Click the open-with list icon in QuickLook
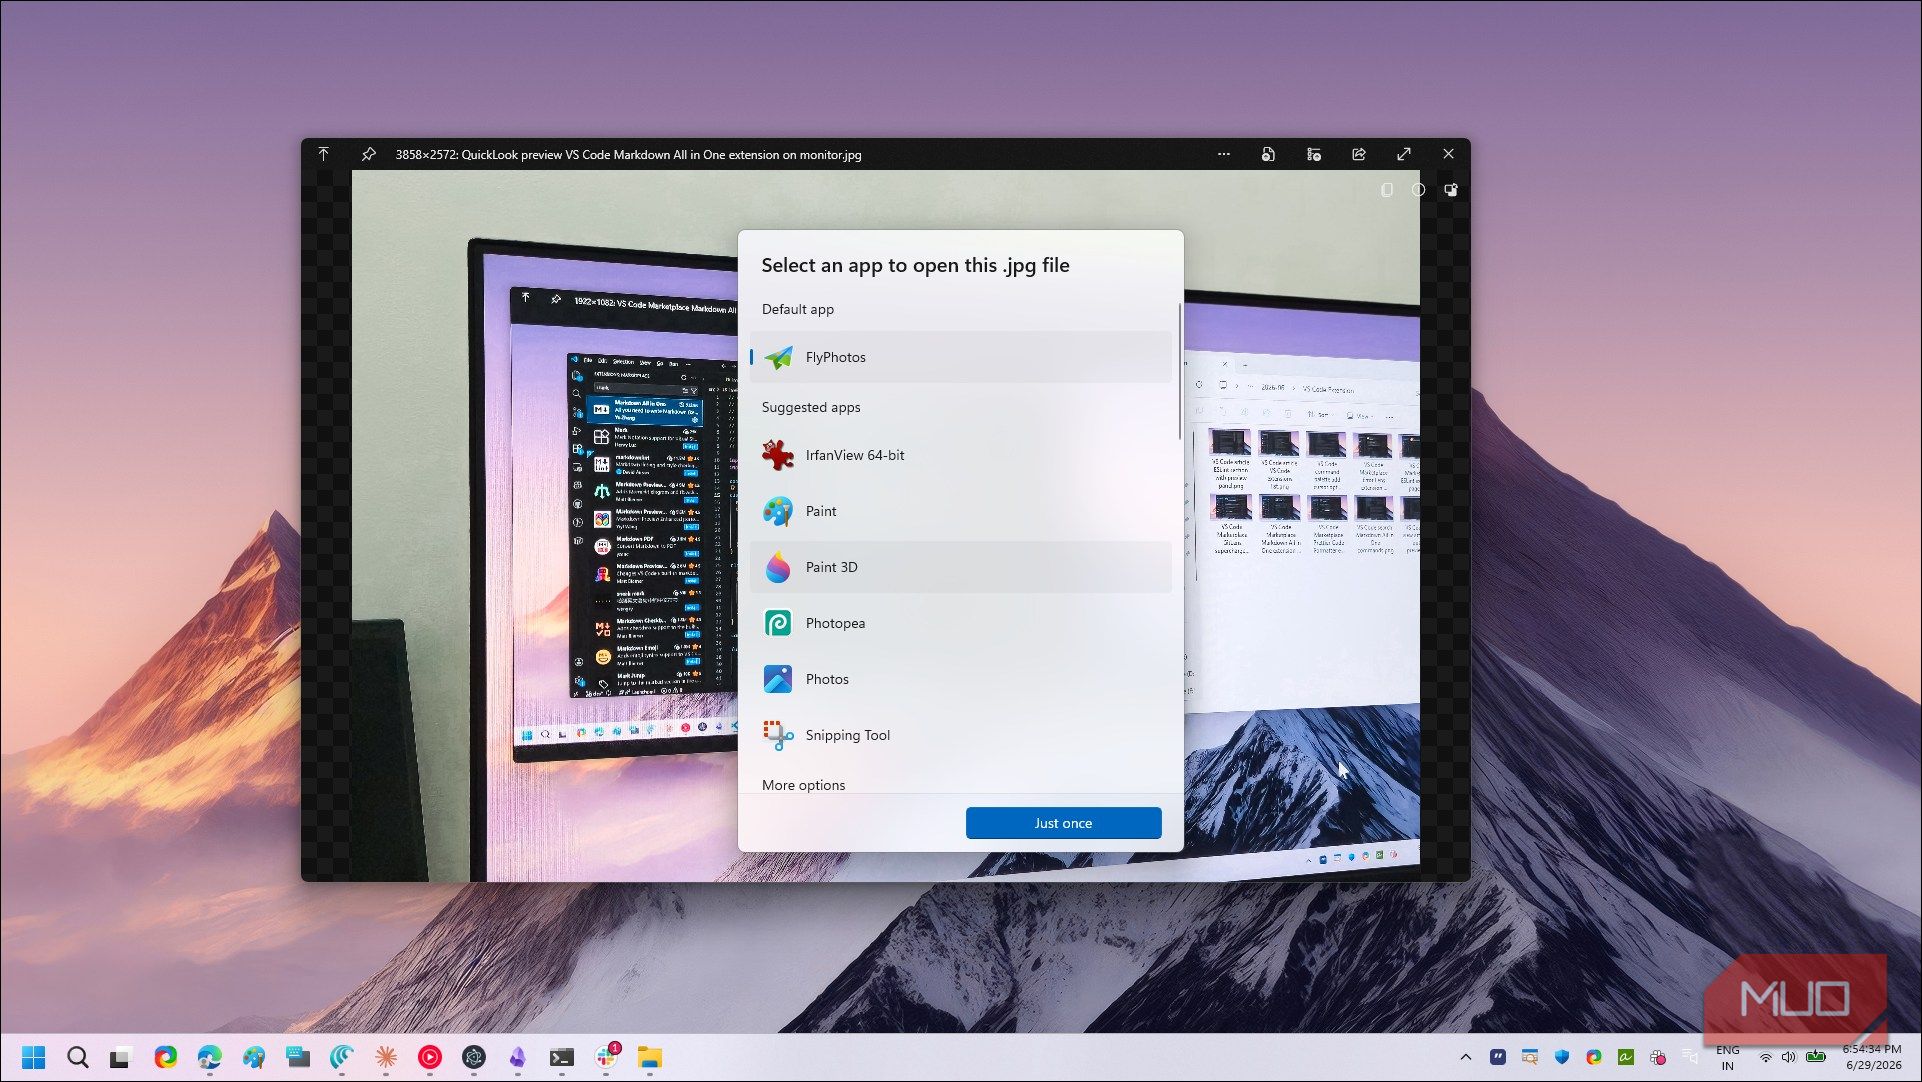Viewport: 1922px width, 1082px height. click(x=1314, y=154)
